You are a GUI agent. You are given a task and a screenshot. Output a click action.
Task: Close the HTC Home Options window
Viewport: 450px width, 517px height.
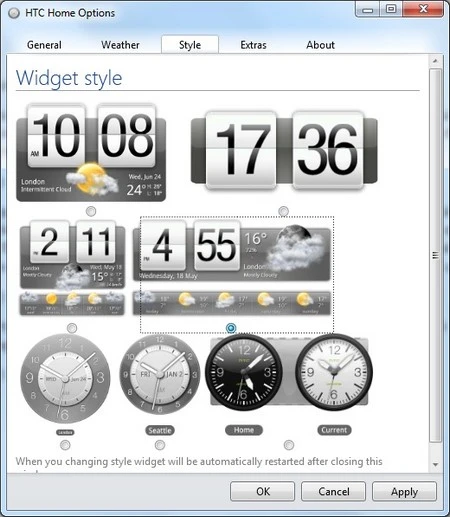423,9
